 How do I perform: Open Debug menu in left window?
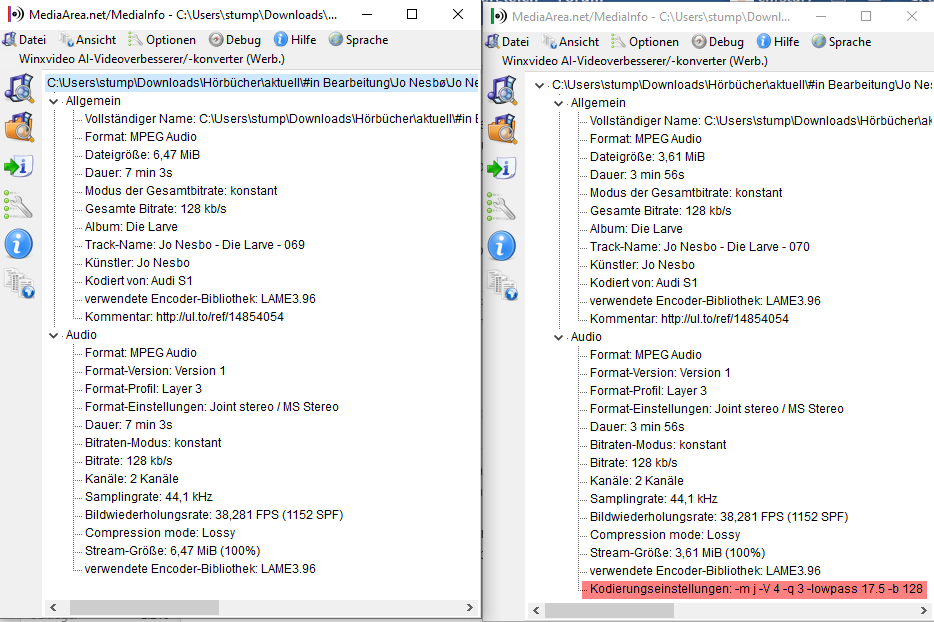(235, 40)
